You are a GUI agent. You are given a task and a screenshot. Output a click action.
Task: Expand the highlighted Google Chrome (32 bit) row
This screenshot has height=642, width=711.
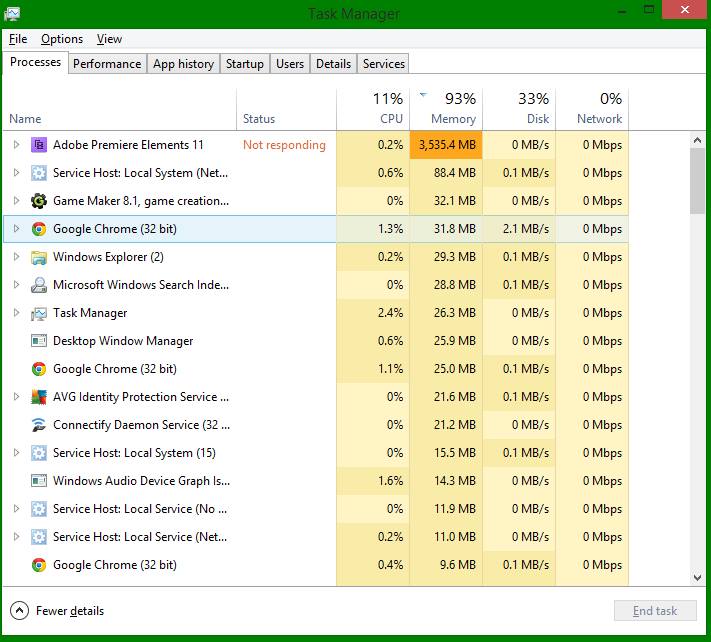click(16, 229)
